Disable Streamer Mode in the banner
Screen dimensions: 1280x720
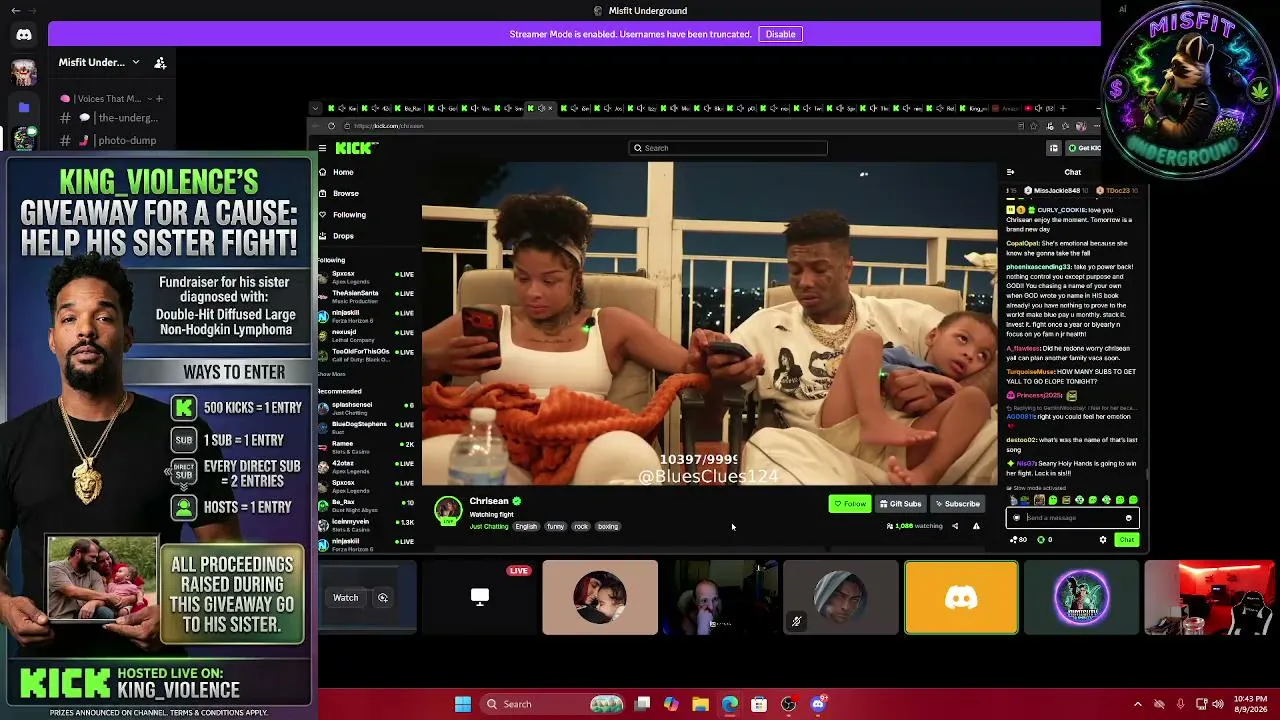(780, 34)
